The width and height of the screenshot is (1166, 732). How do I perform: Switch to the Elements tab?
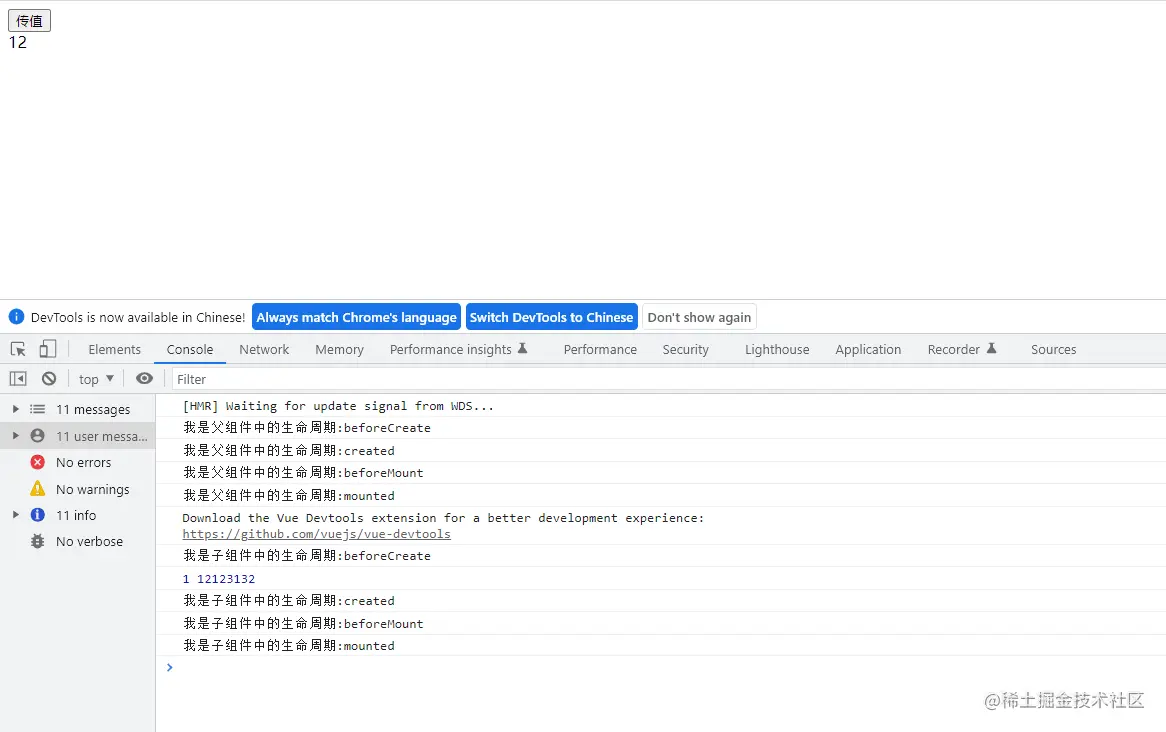(x=115, y=349)
